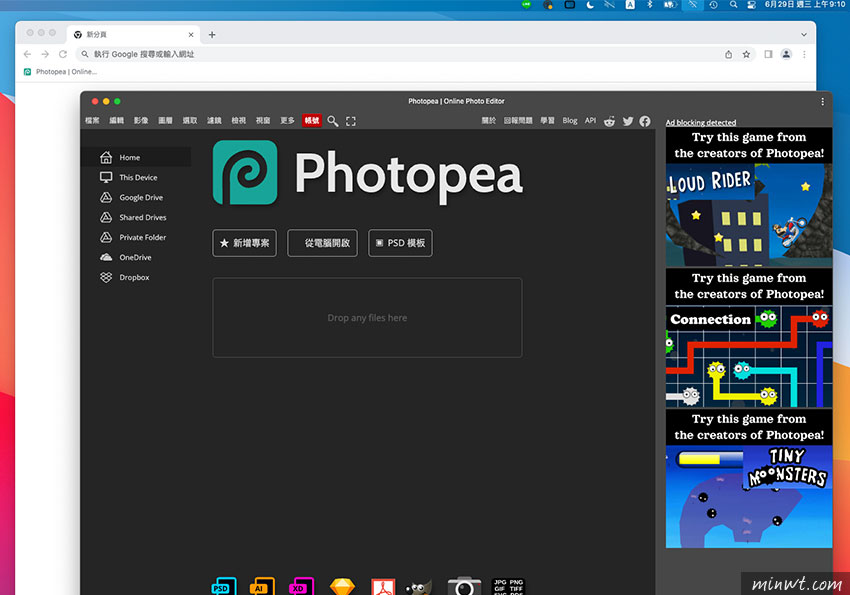Click the 新增專案 new project button
Image resolution: width=850 pixels, height=595 pixels.
click(244, 243)
